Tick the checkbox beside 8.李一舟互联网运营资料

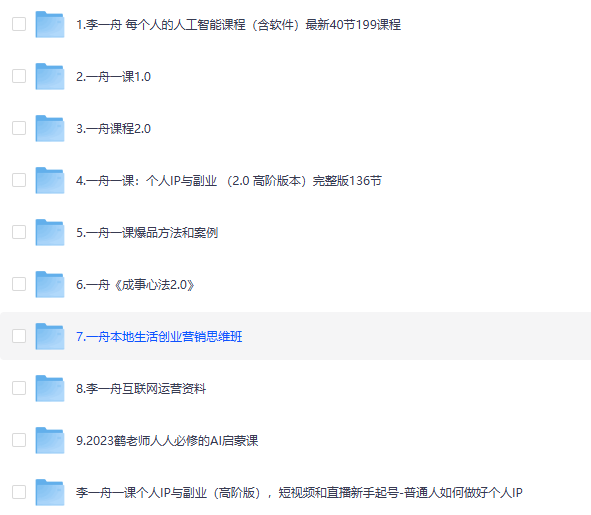[19, 388]
